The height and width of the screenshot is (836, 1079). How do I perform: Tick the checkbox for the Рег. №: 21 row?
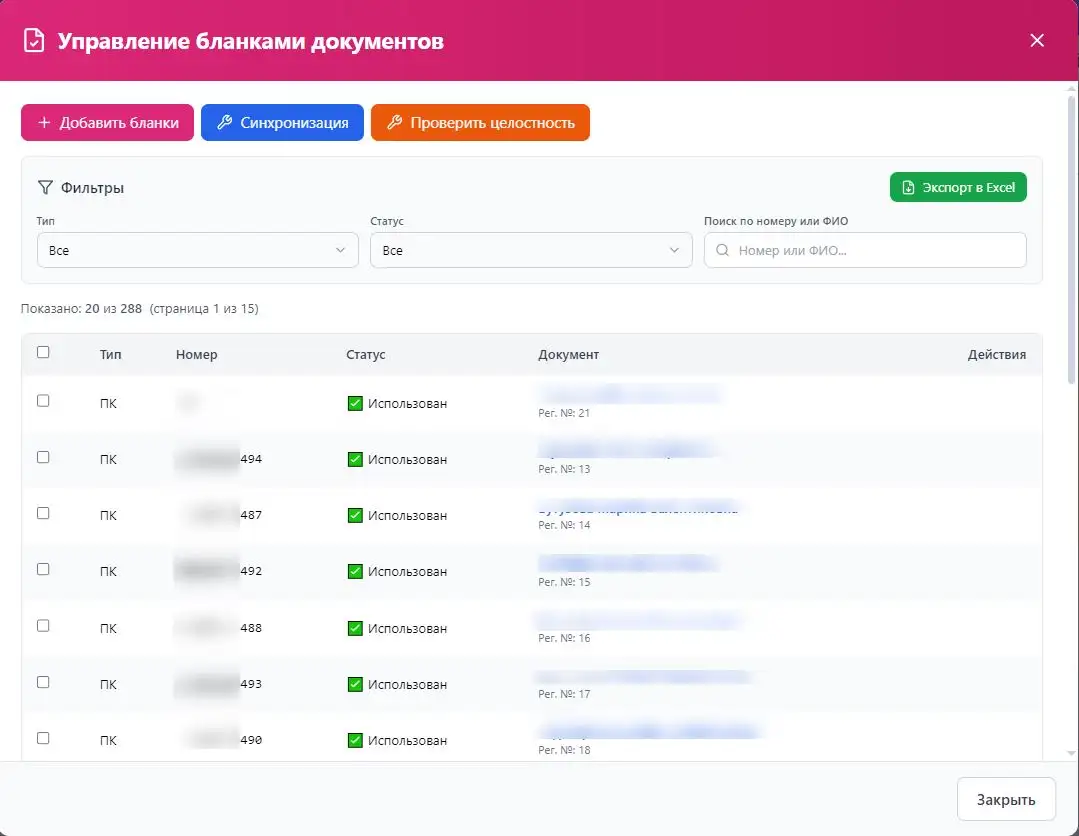pyautogui.click(x=43, y=400)
